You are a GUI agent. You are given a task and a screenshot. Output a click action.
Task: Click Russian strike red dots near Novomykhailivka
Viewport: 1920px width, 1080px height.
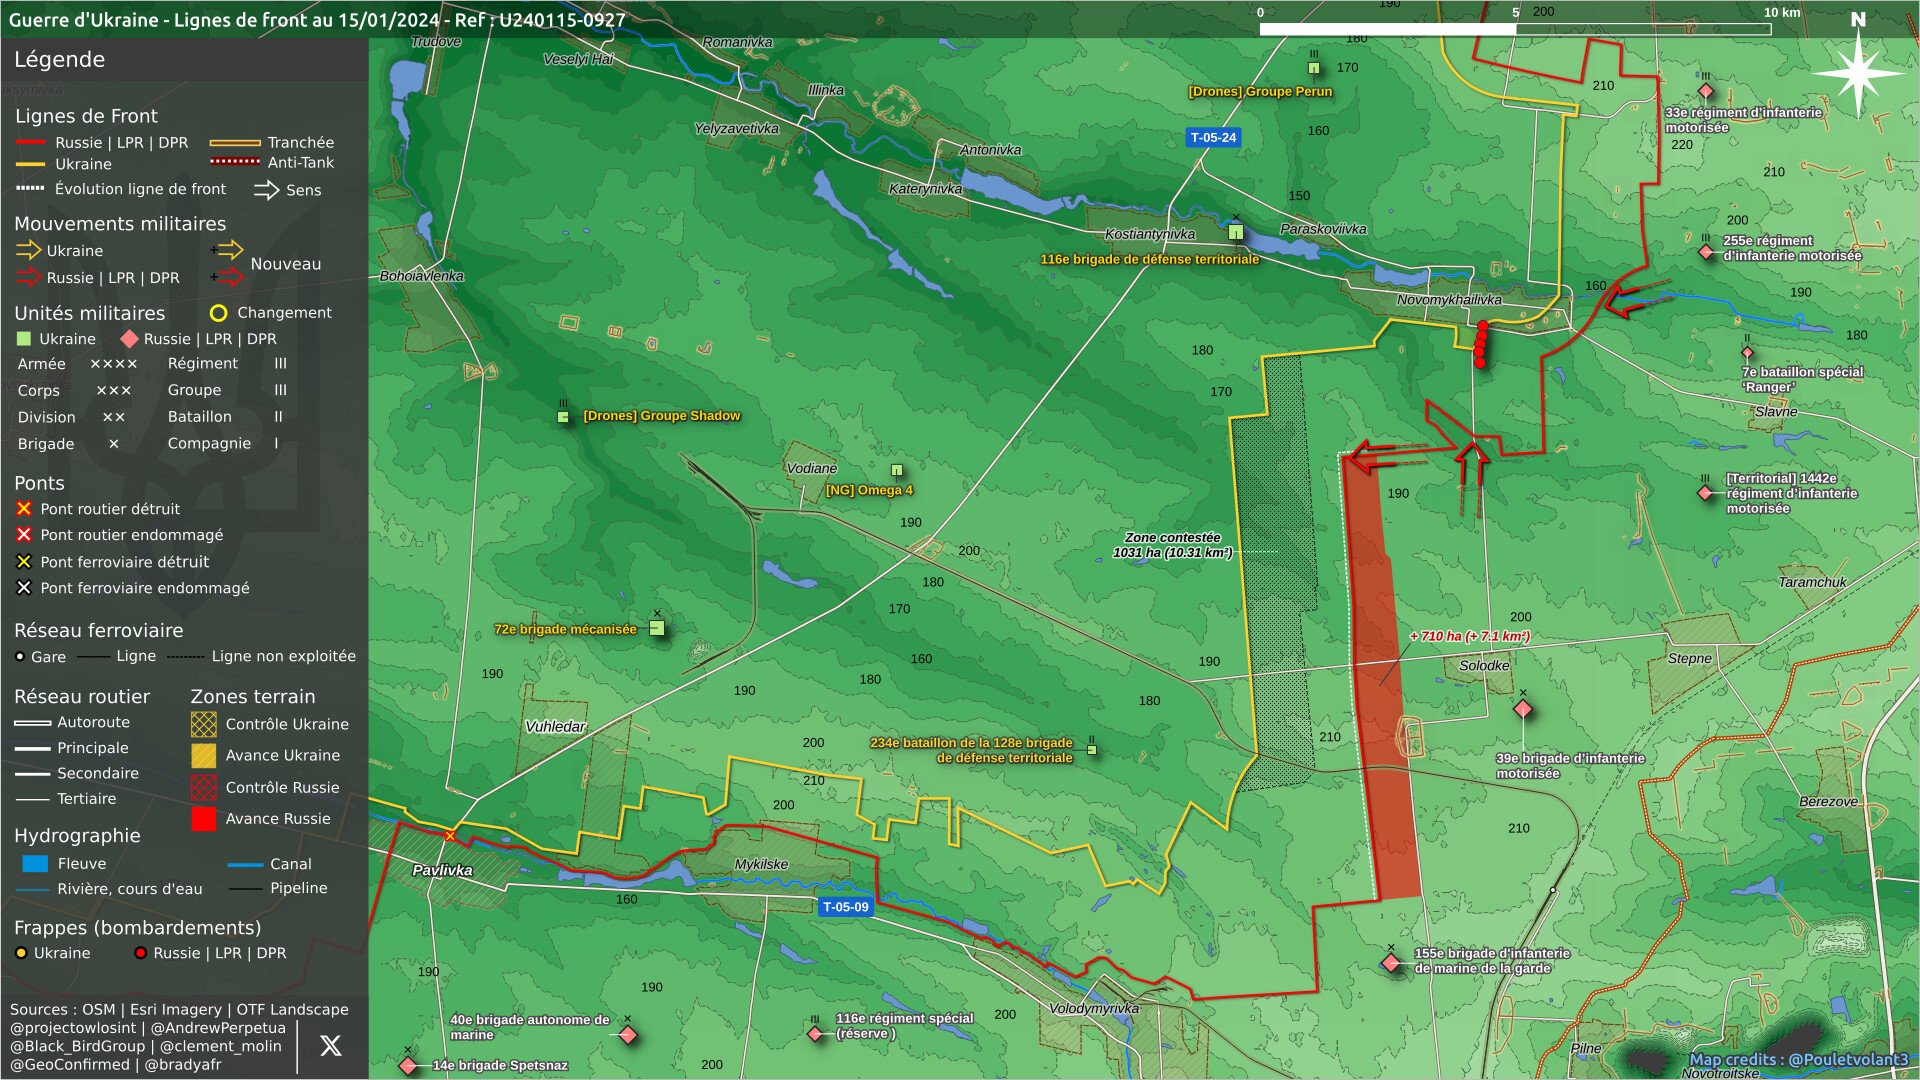(1481, 344)
